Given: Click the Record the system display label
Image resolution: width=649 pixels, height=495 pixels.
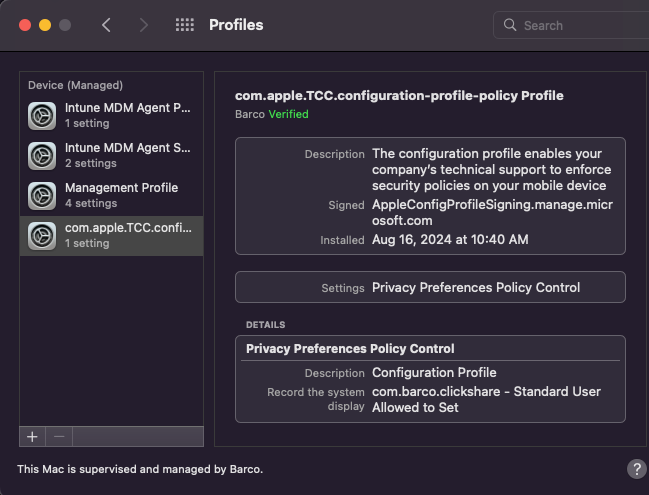Looking at the screenshot, I should tap(316, 399).
